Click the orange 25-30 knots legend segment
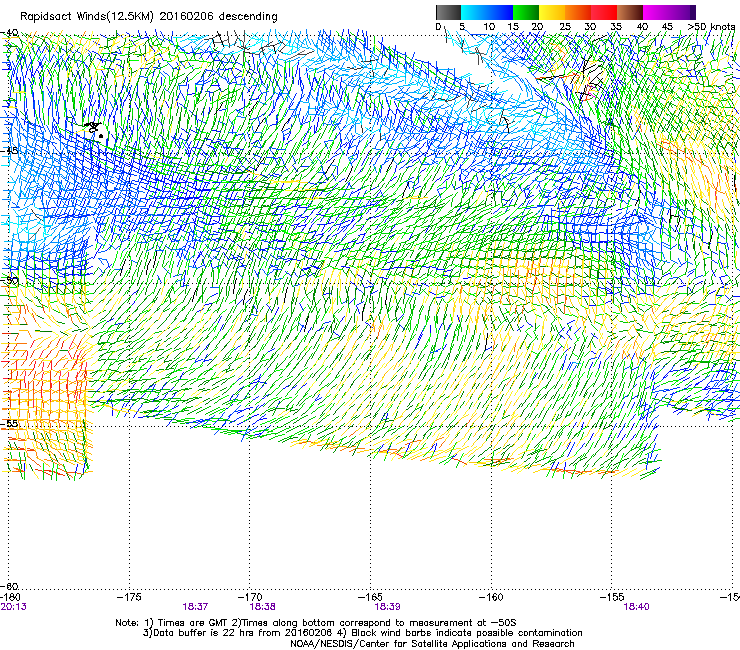The height and width of the screenshot is (650, 740). coord(578,12)
